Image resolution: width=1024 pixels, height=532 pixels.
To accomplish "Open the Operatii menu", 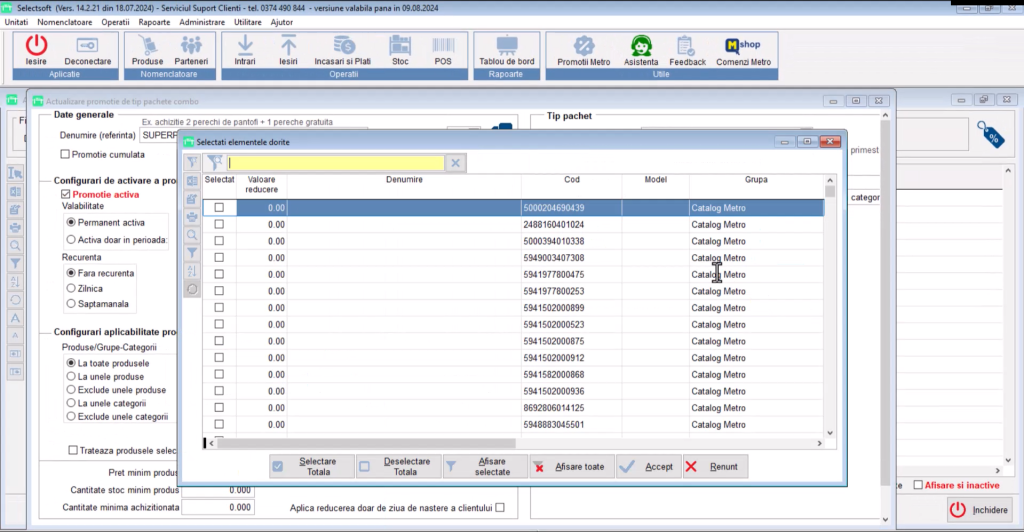I will pos(116,21).
